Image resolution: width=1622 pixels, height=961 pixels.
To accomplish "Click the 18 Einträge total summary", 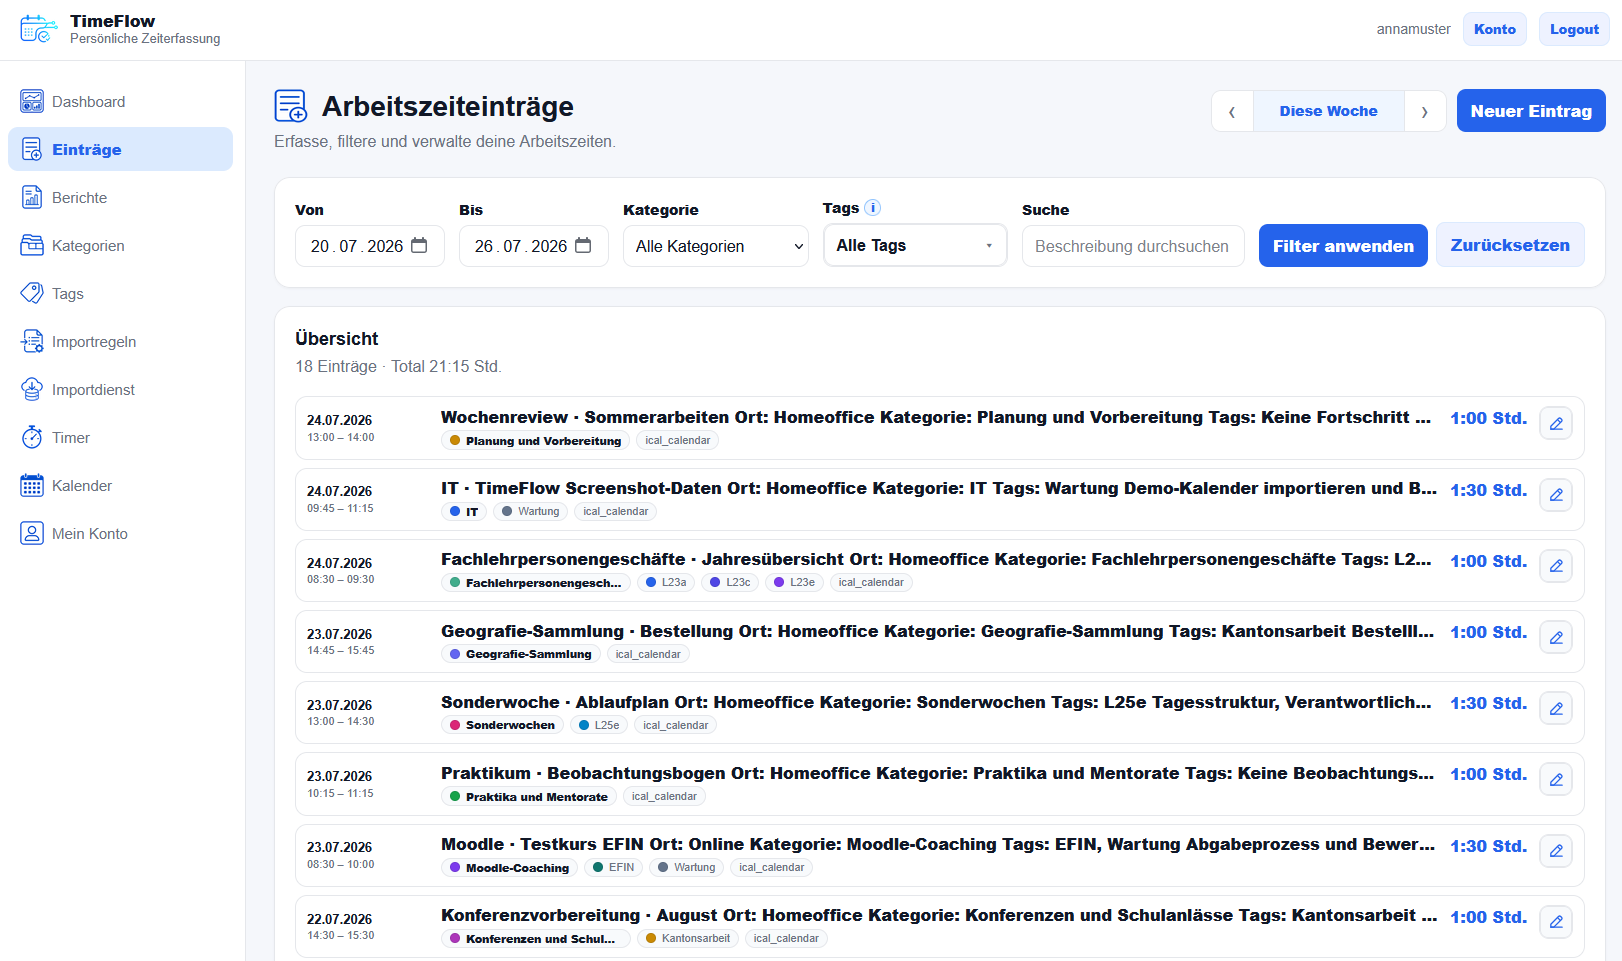I will [398, 366].
